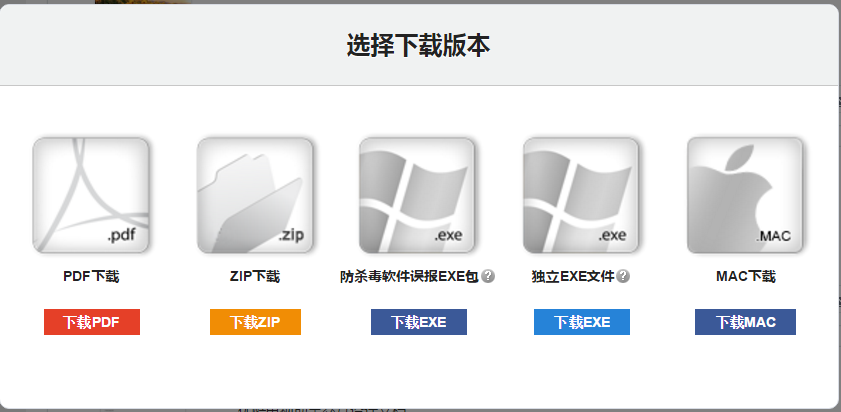
Task: Click 下载EXE button under 防杀毒软件误报EXE包
Action: pyautogui.click(x=419, y=322)
